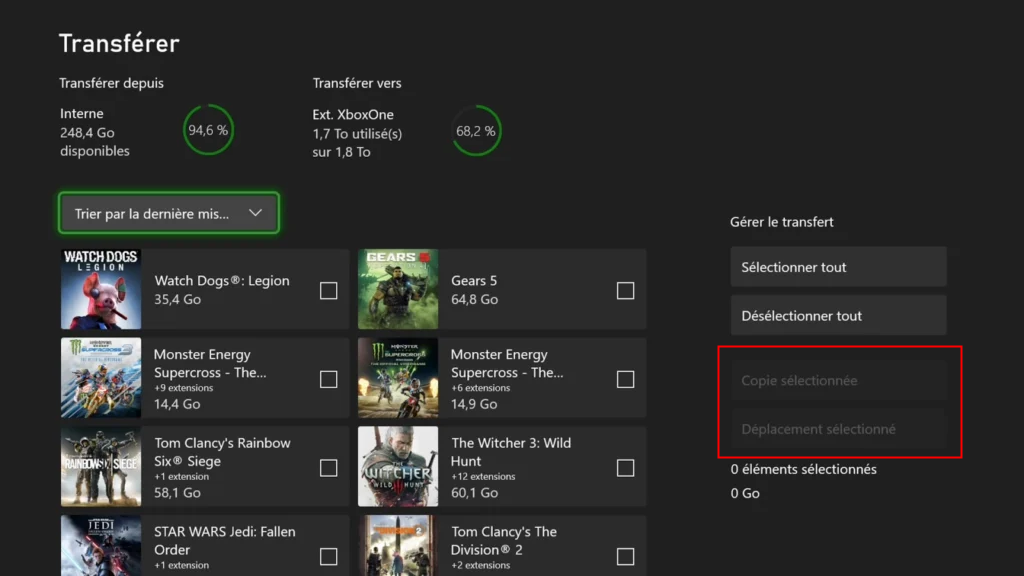The width and height of the screenshot is (1024, 576).
Task: Enable the checkbox for The Witcher 3
Action: pyautogui.click(x=625, y=468)
